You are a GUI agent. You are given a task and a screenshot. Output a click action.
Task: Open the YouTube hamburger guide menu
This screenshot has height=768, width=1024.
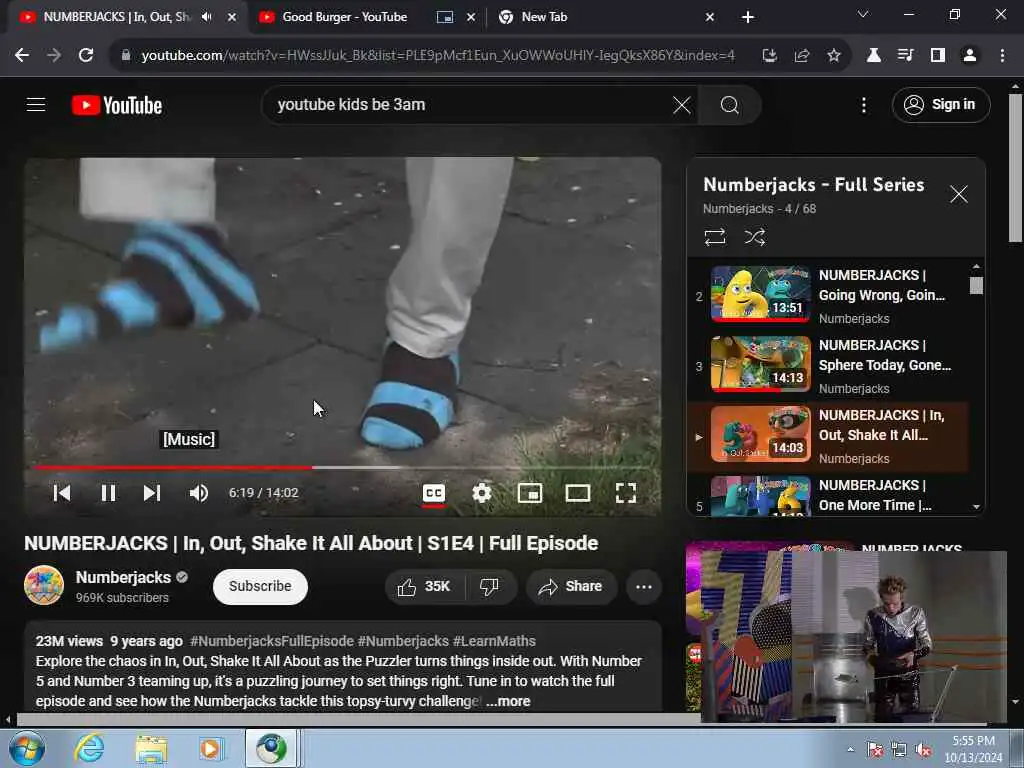point(36,104)
